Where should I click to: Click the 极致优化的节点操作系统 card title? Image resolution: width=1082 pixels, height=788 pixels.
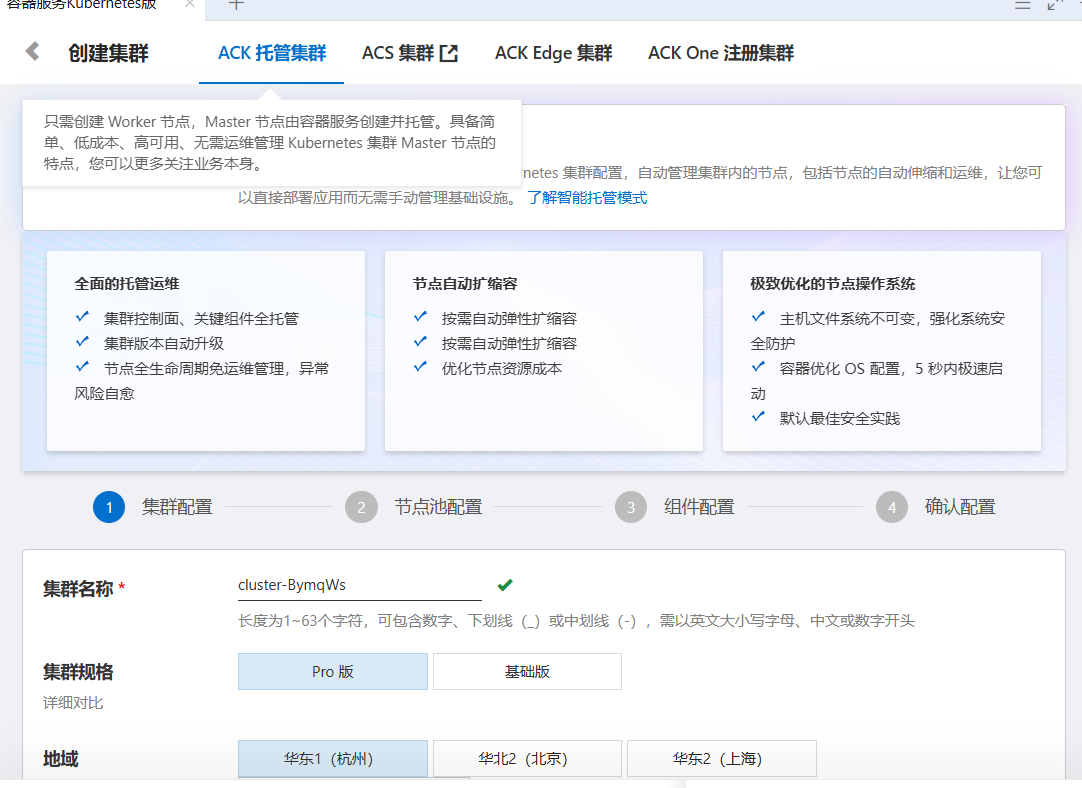pos(833,284)
